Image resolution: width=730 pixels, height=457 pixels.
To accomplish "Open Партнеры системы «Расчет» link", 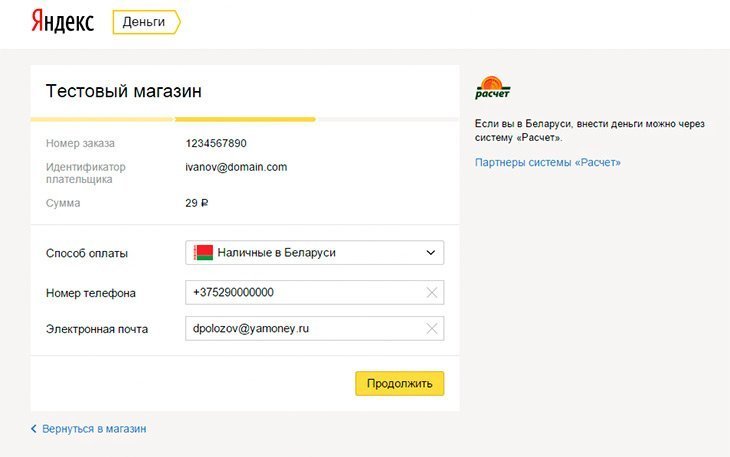I will [548, 162].
